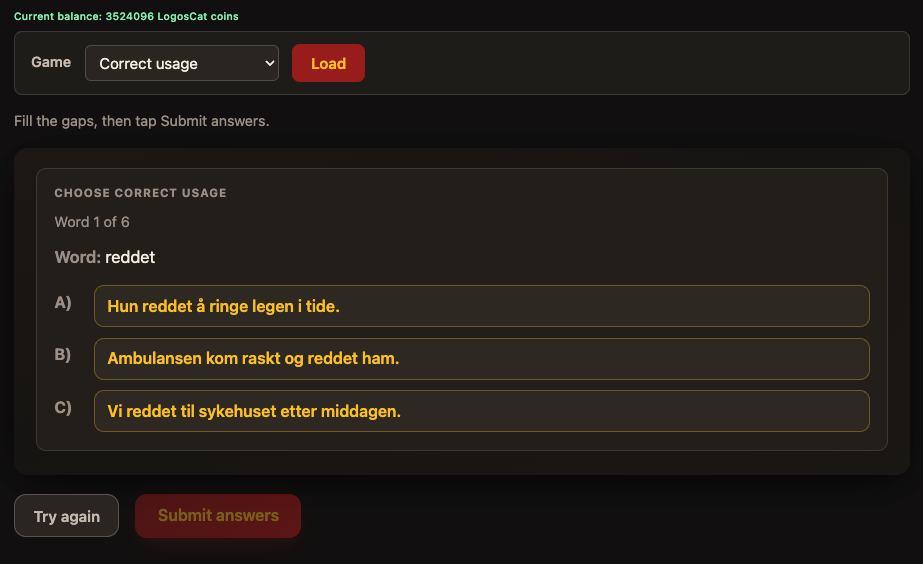This screenshot has width=923, height=564.
Task: Click the balance number 3524096
Action: pos(129,17)
